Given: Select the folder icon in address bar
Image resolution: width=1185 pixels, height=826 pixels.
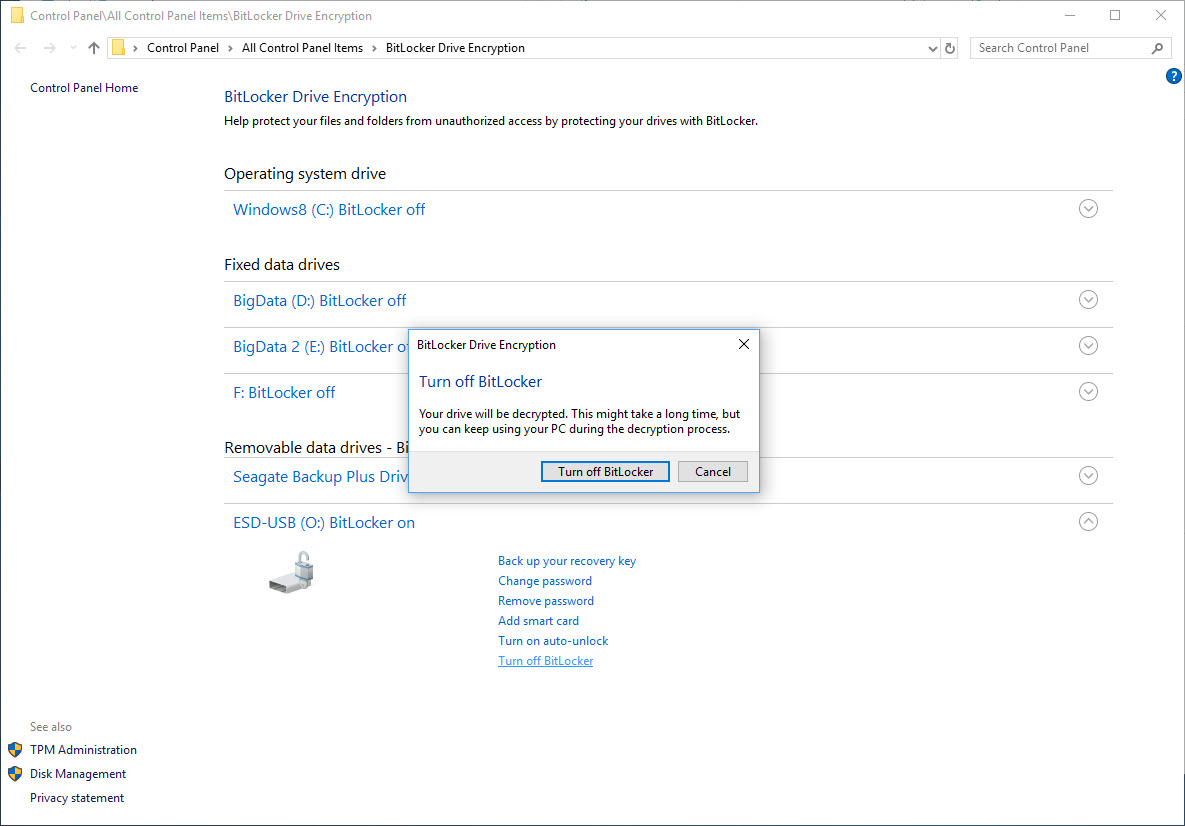Looking at the screenshot, I should click(x=118, y=48).
